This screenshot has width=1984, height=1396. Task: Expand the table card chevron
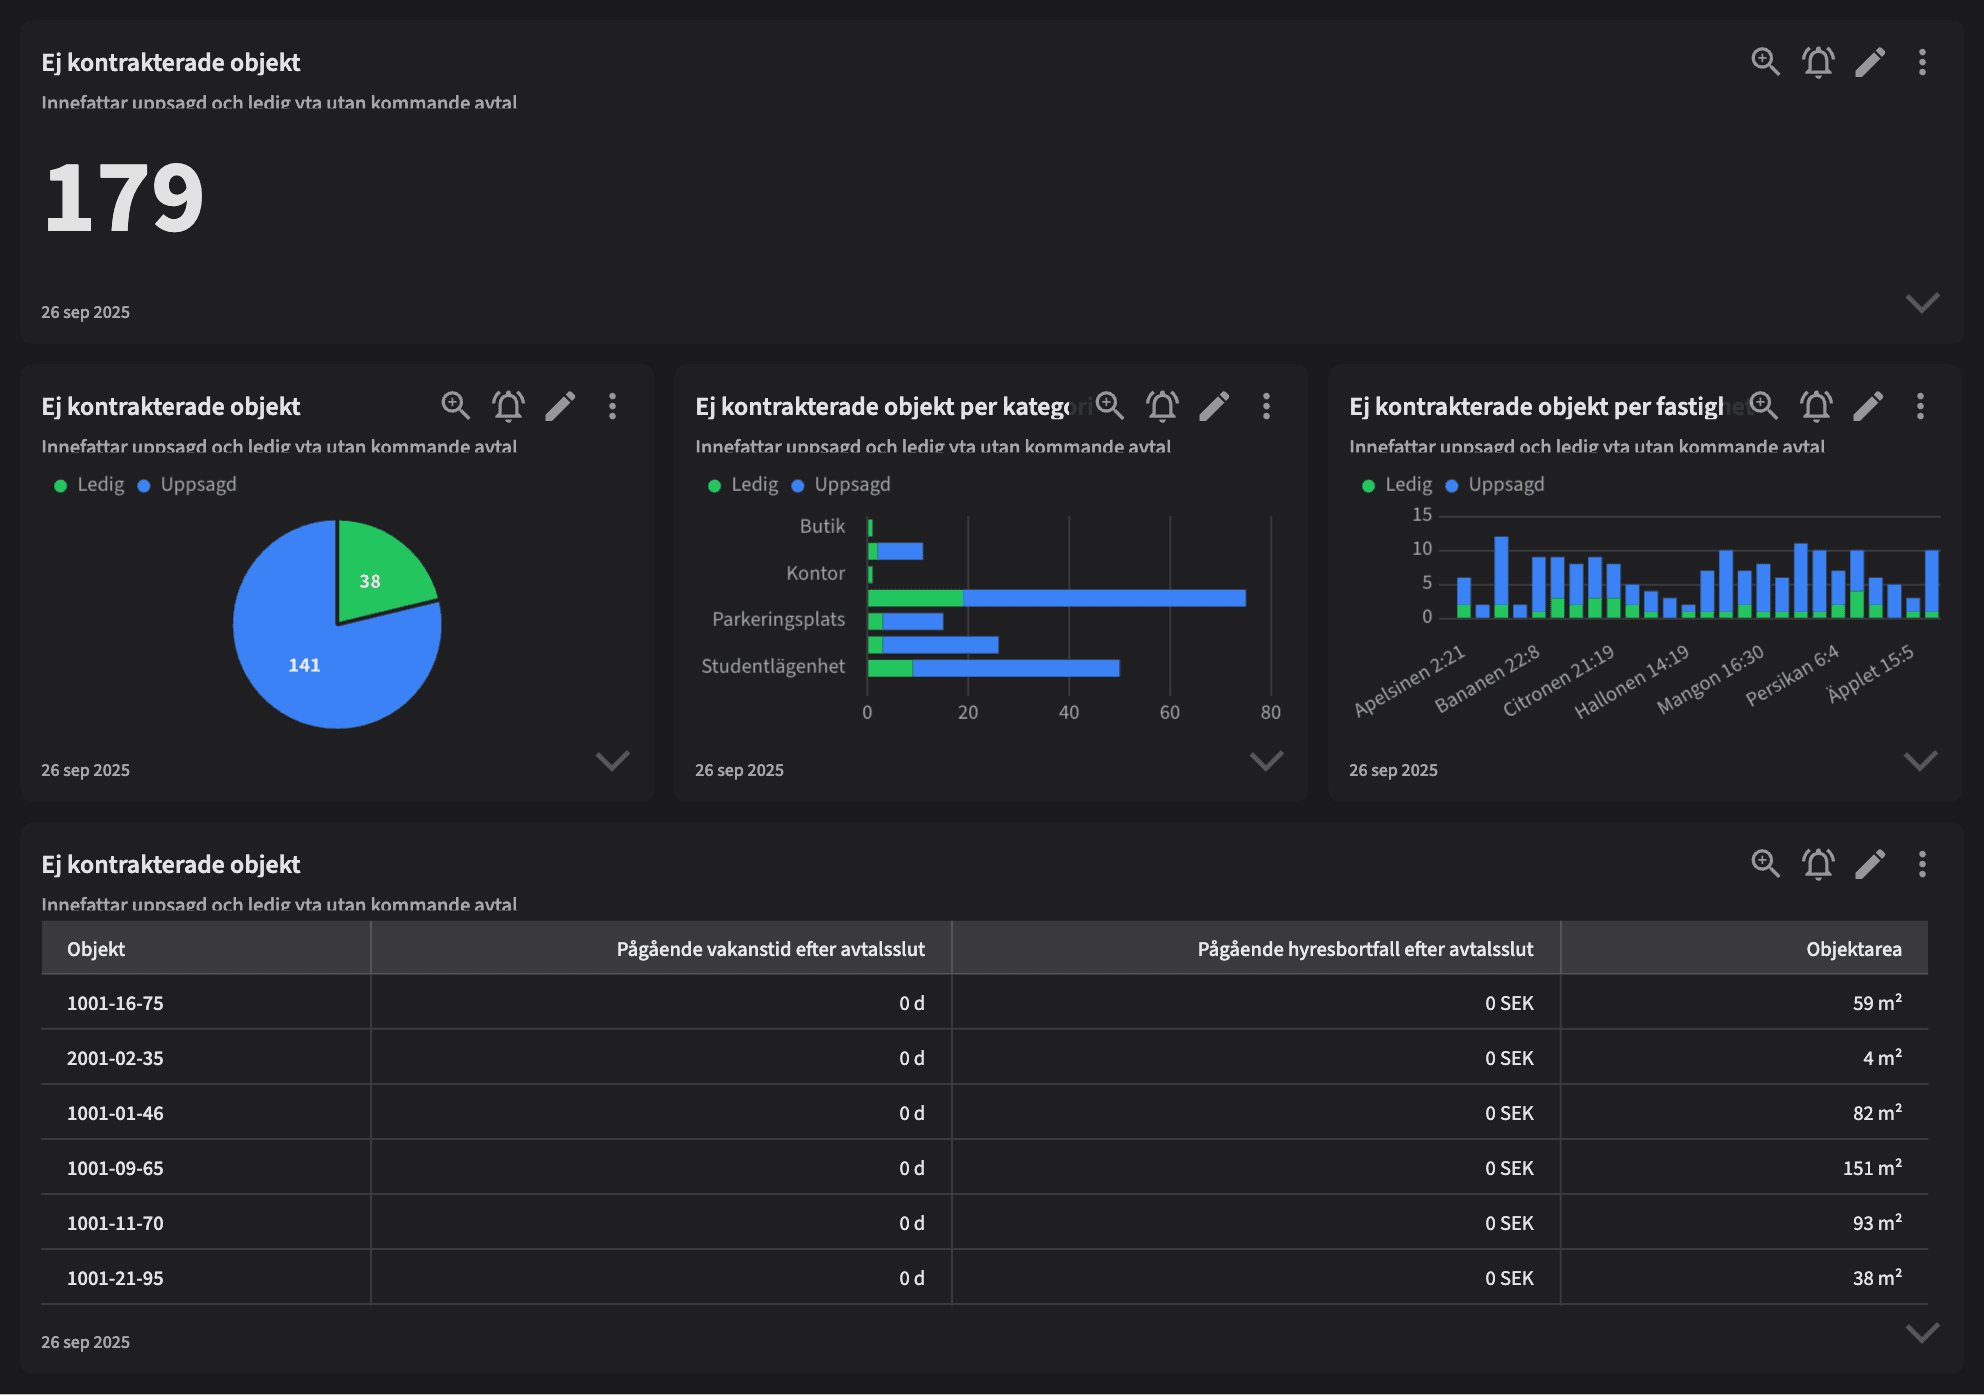pyautogui.click(x=1922, y=1332)
